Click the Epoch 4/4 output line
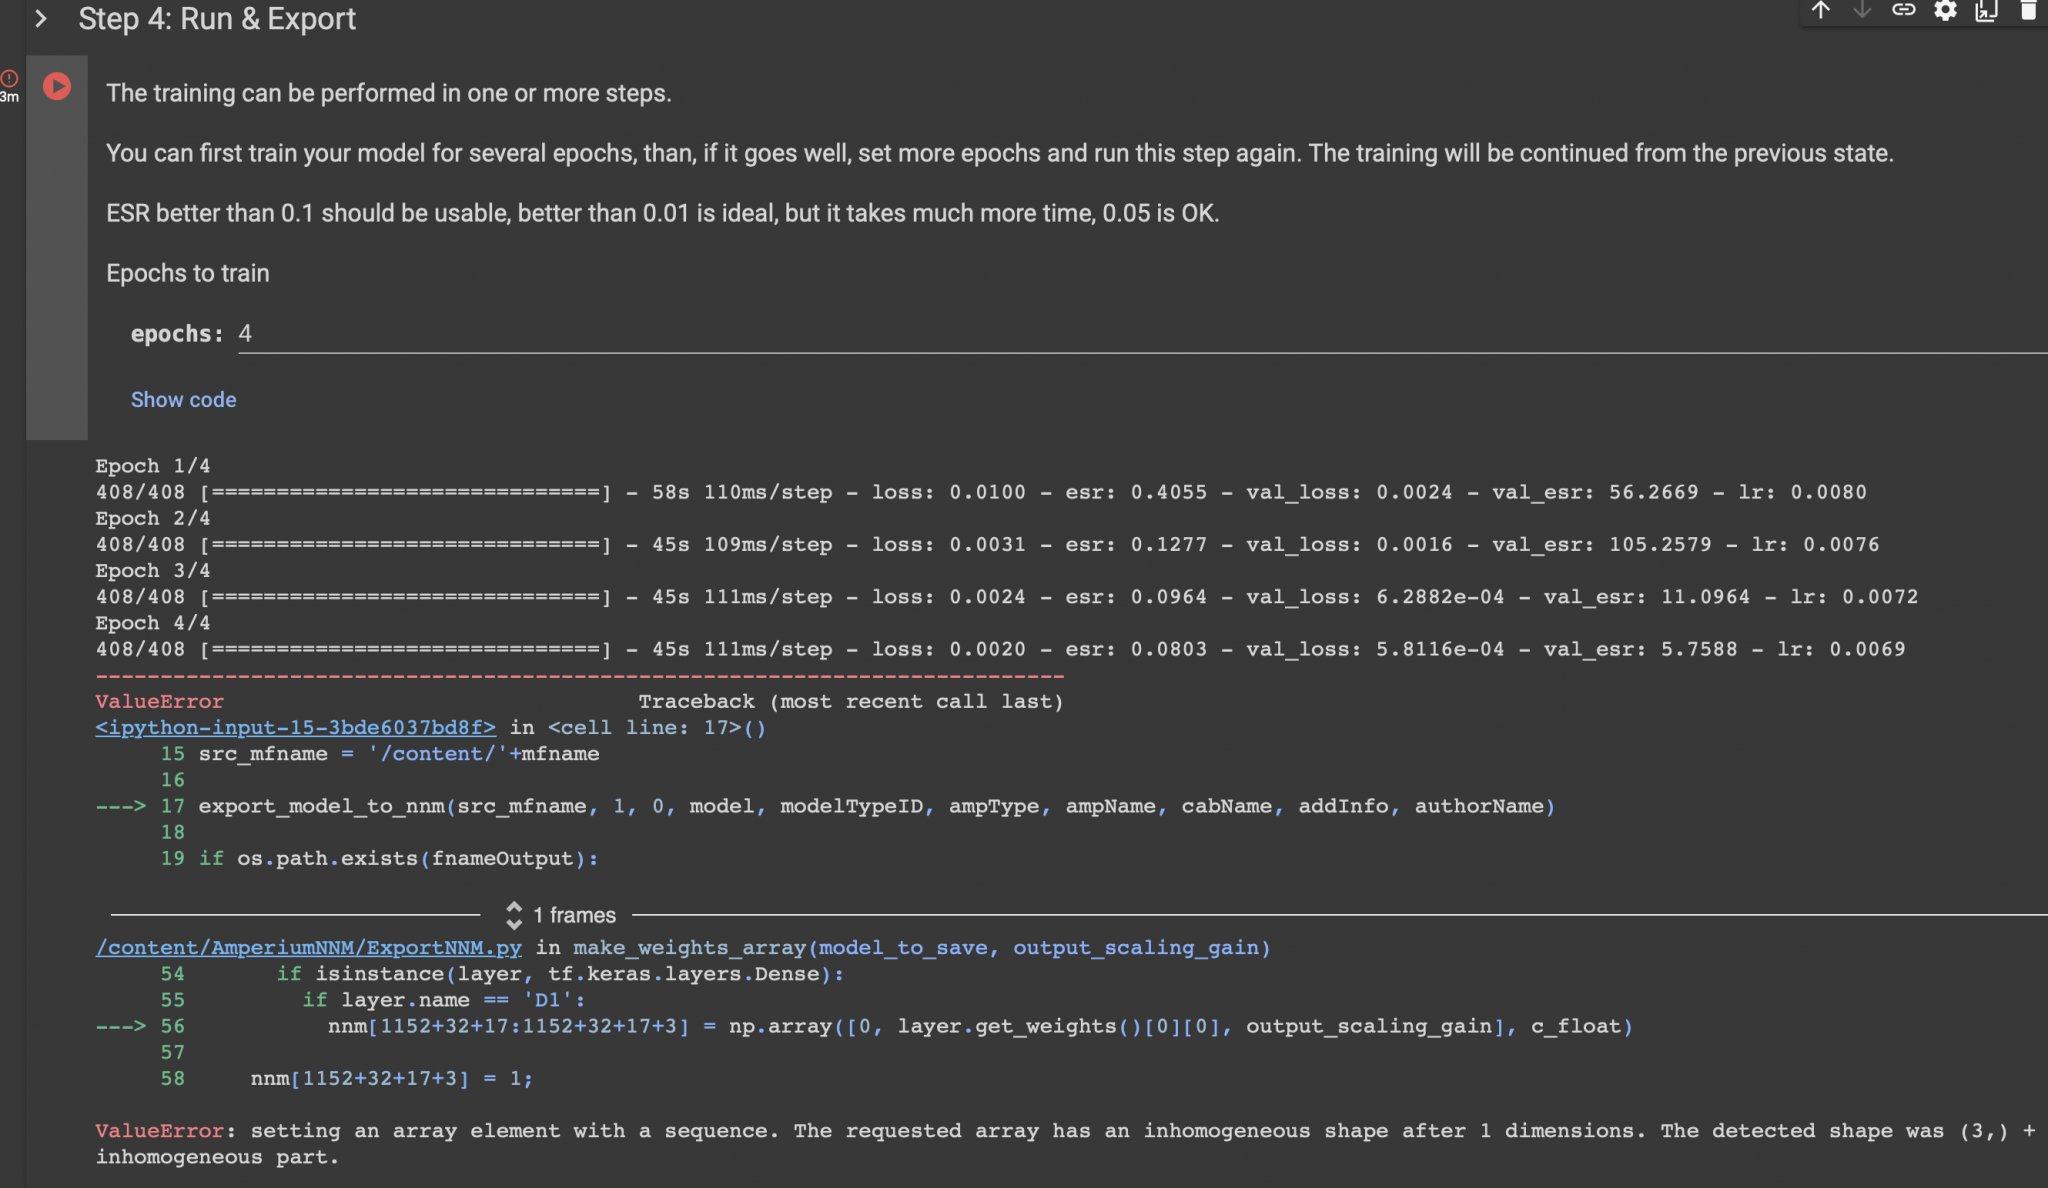 [152, 623]
